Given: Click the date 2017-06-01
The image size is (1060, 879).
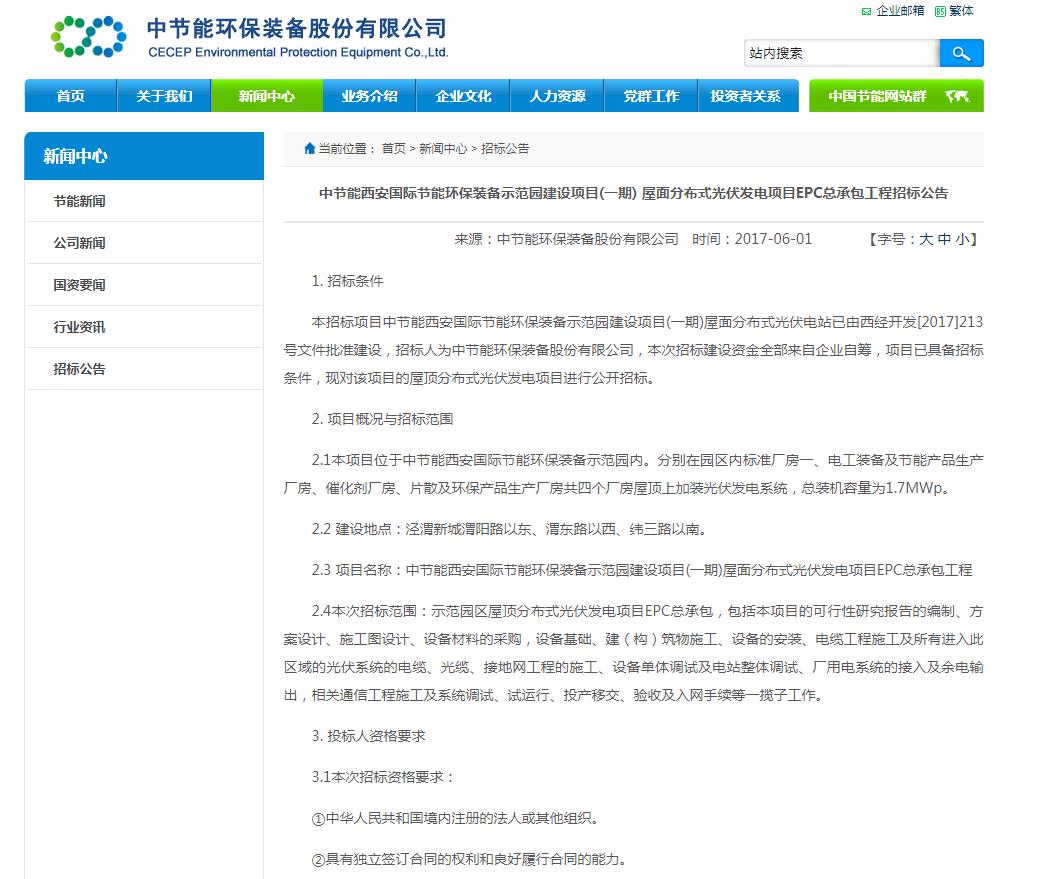Looking at the screenshot, I should click(x=773, y=239).
